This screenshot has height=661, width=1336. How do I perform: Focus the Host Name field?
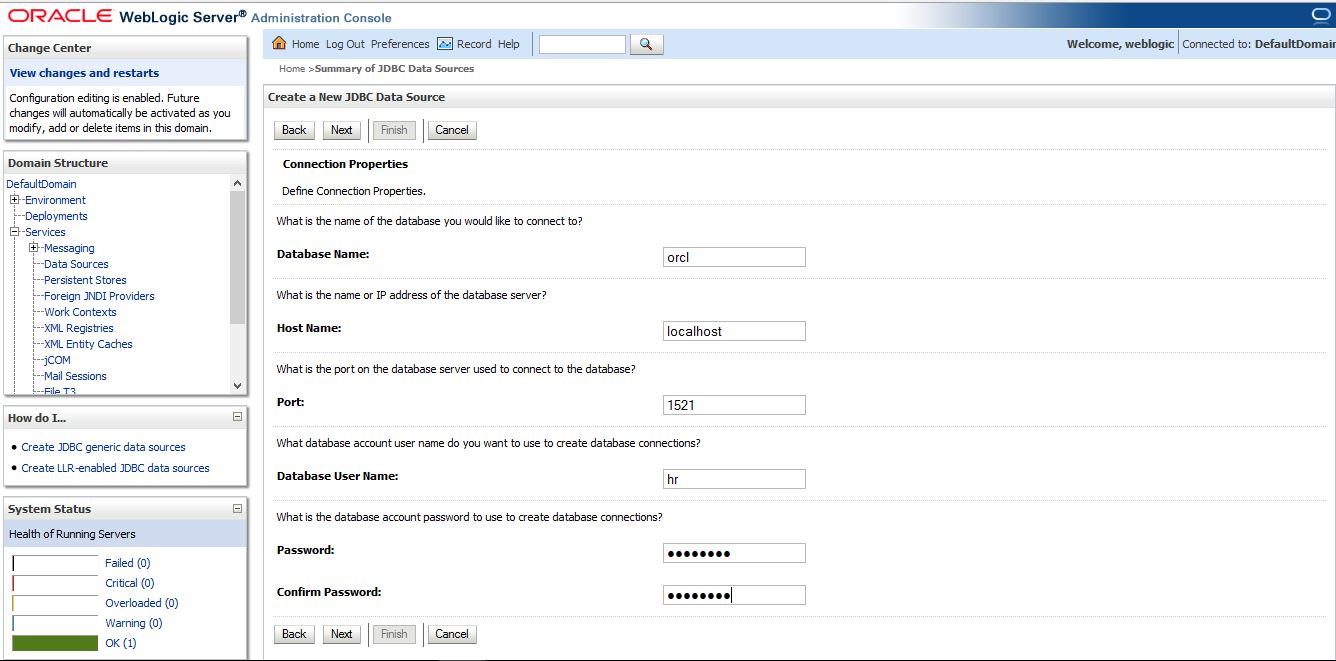(734, 331)
